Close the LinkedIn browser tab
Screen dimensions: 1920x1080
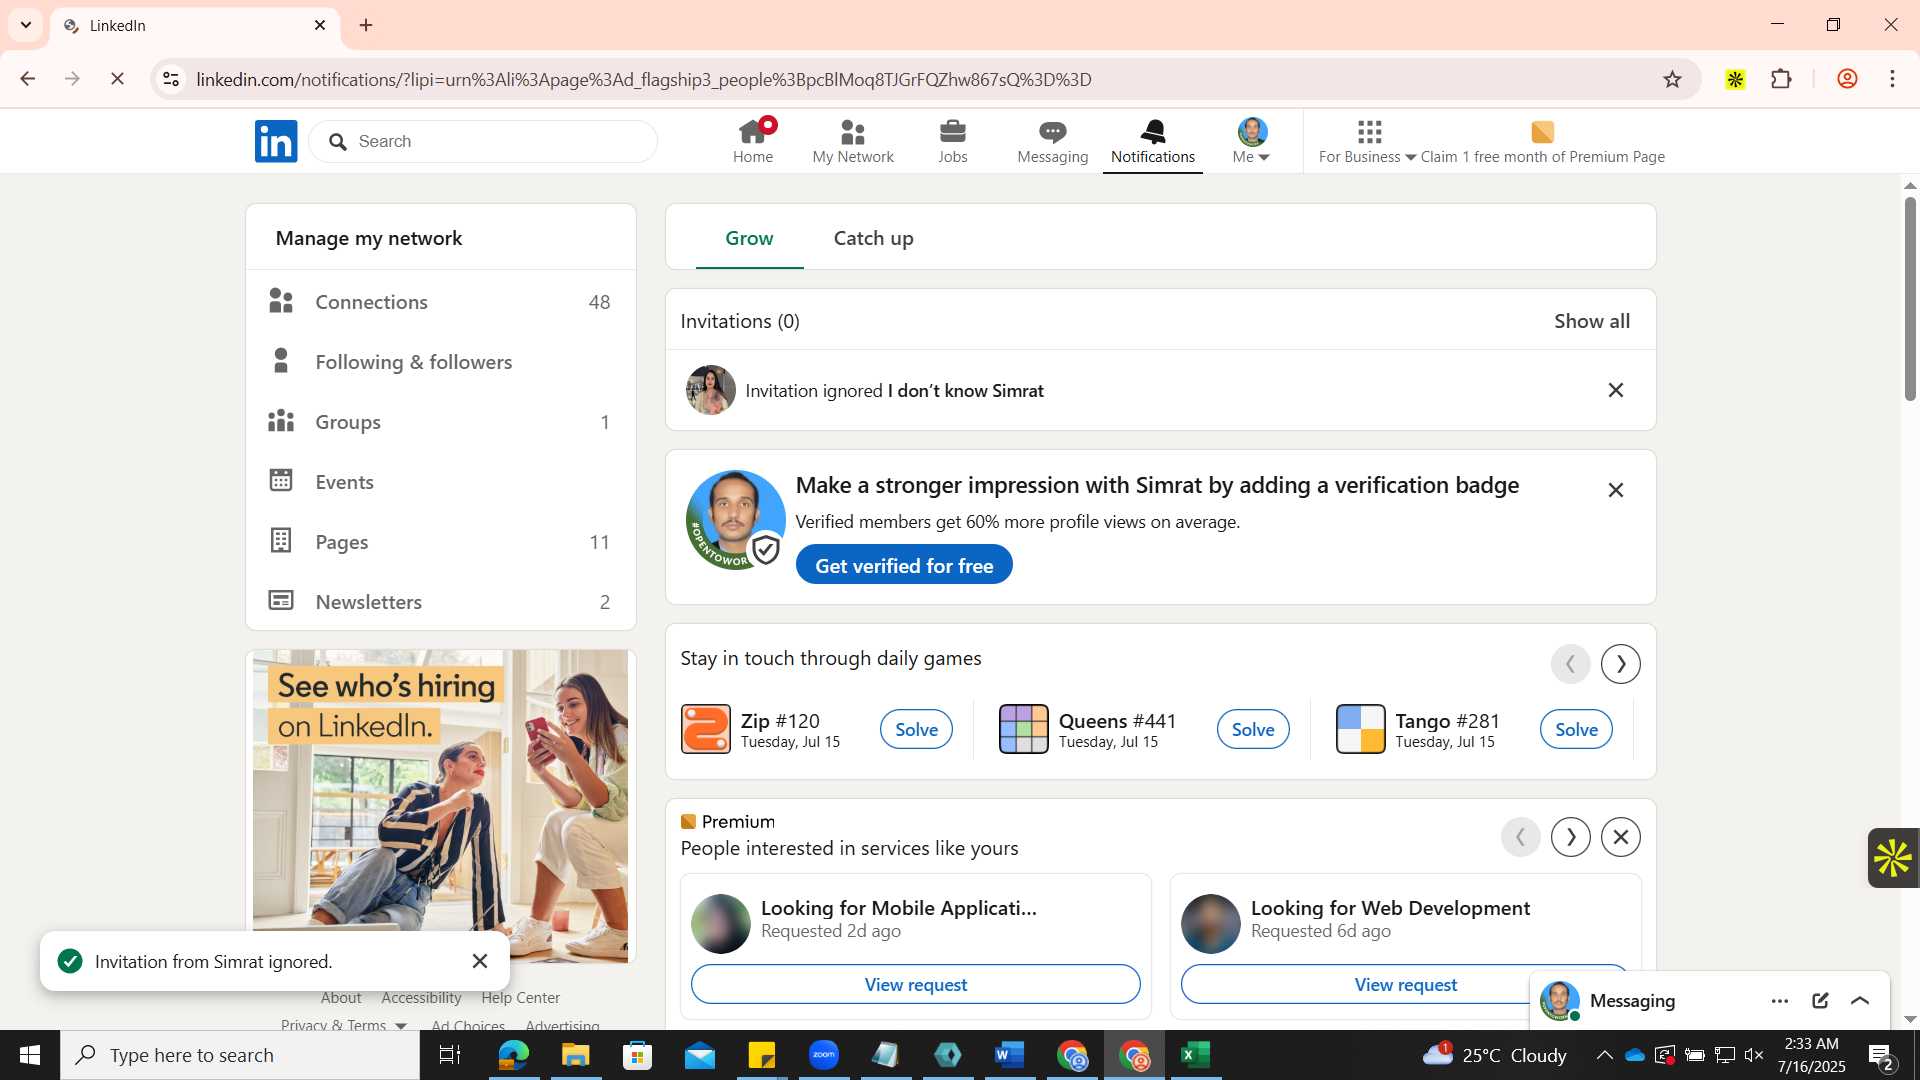point(320,25)
